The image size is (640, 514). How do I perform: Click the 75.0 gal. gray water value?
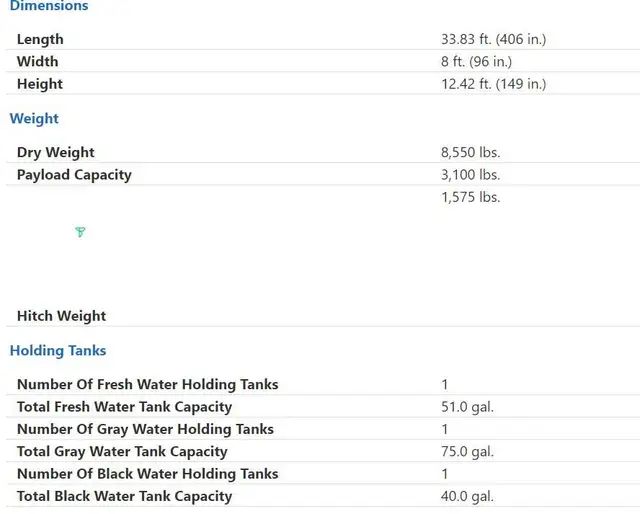point(467,452)
